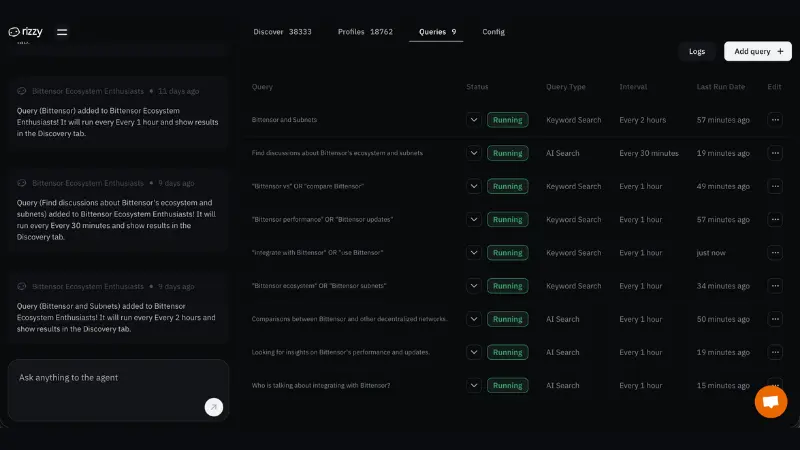
Task: Expand status dropdown for integrate with Bittensor query
Action: (x=473, y=253)
